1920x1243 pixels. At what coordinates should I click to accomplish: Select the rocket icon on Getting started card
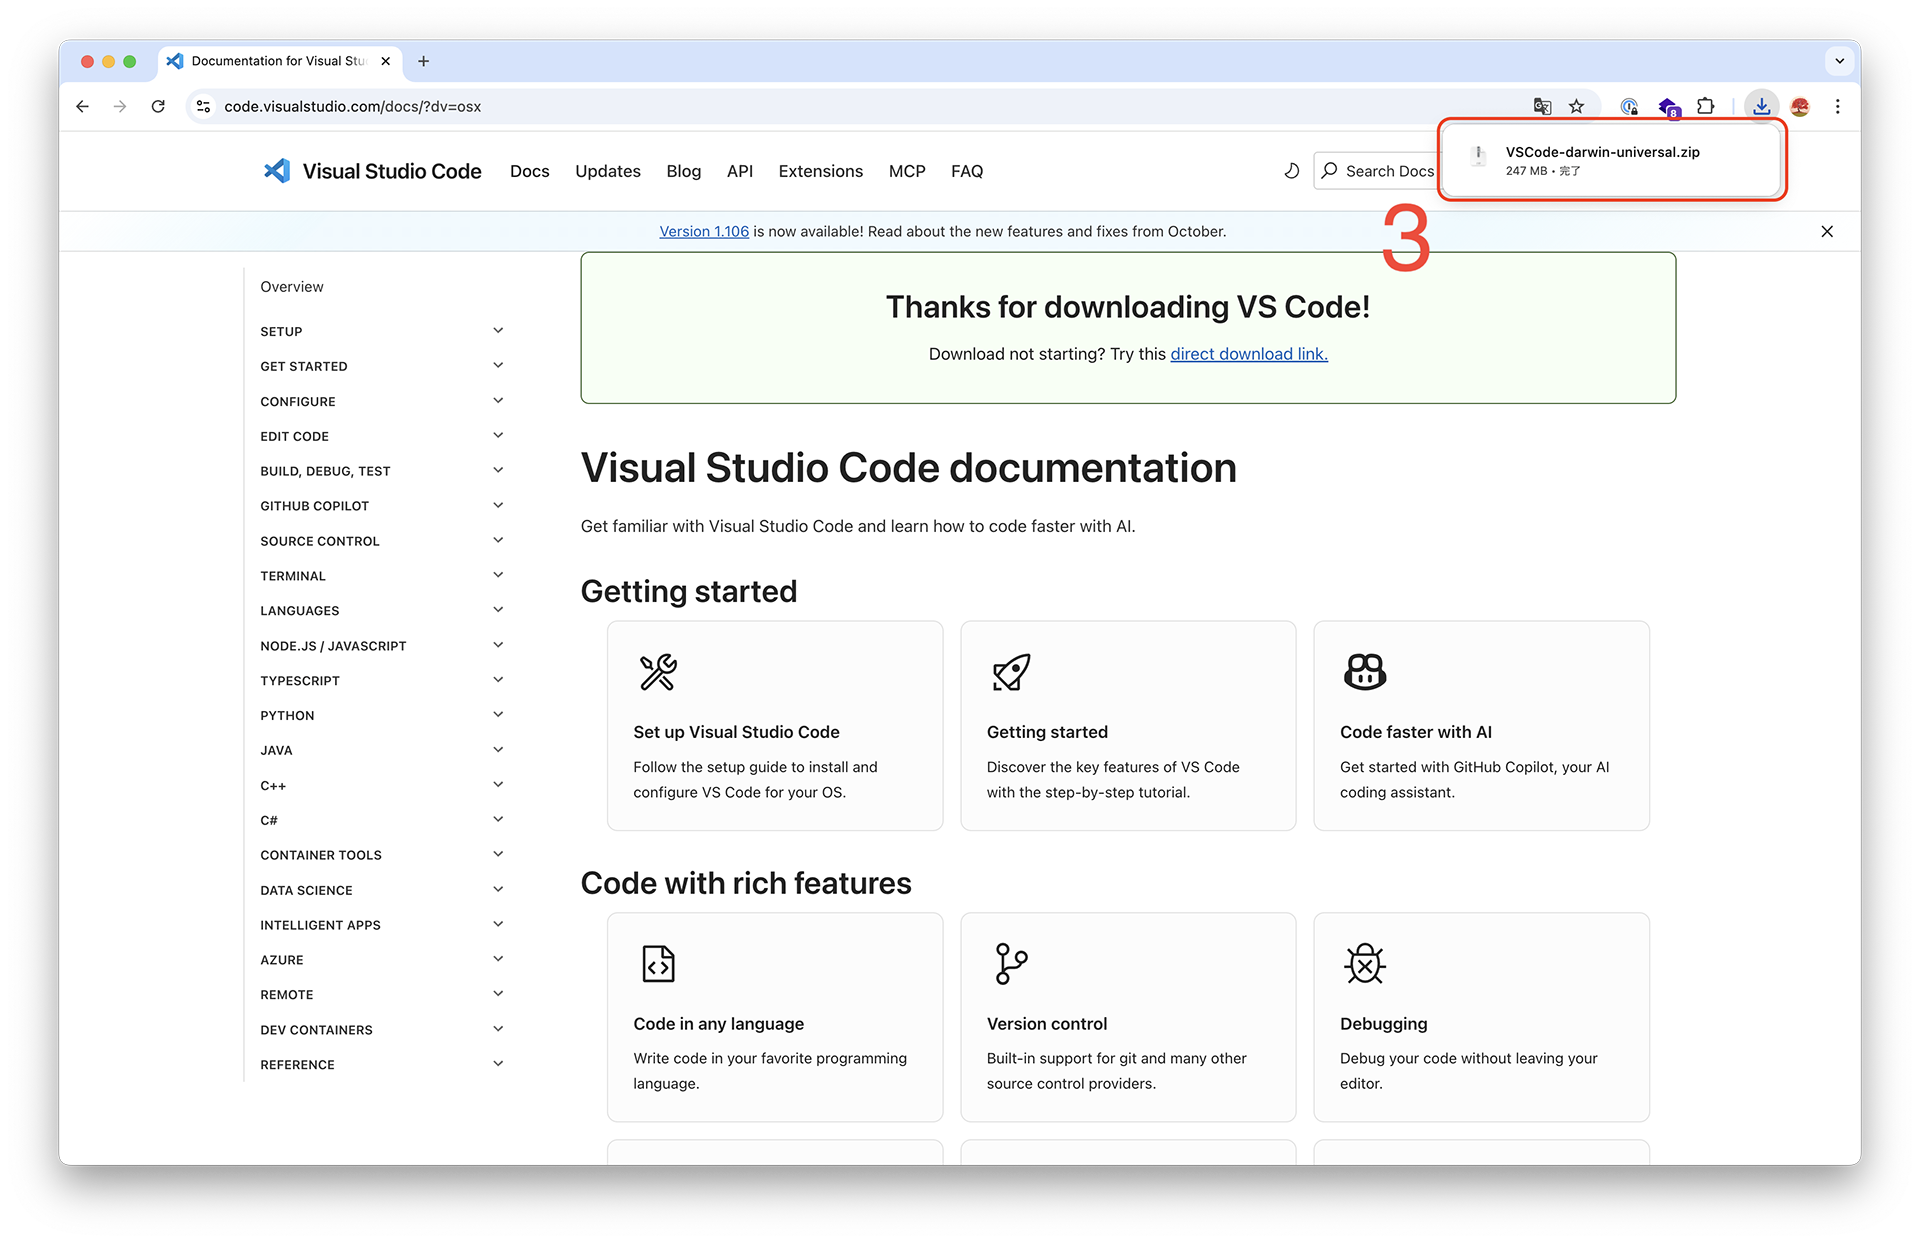coord(1011,672)
